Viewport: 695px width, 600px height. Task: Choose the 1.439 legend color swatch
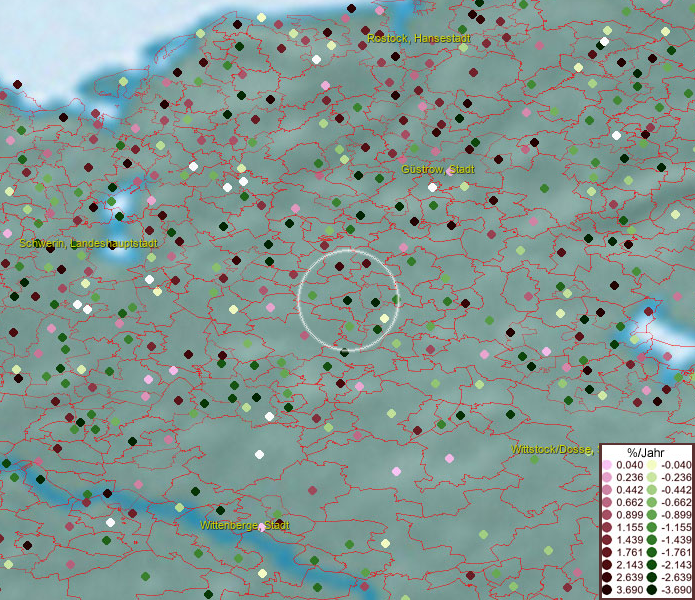point(607,540)
